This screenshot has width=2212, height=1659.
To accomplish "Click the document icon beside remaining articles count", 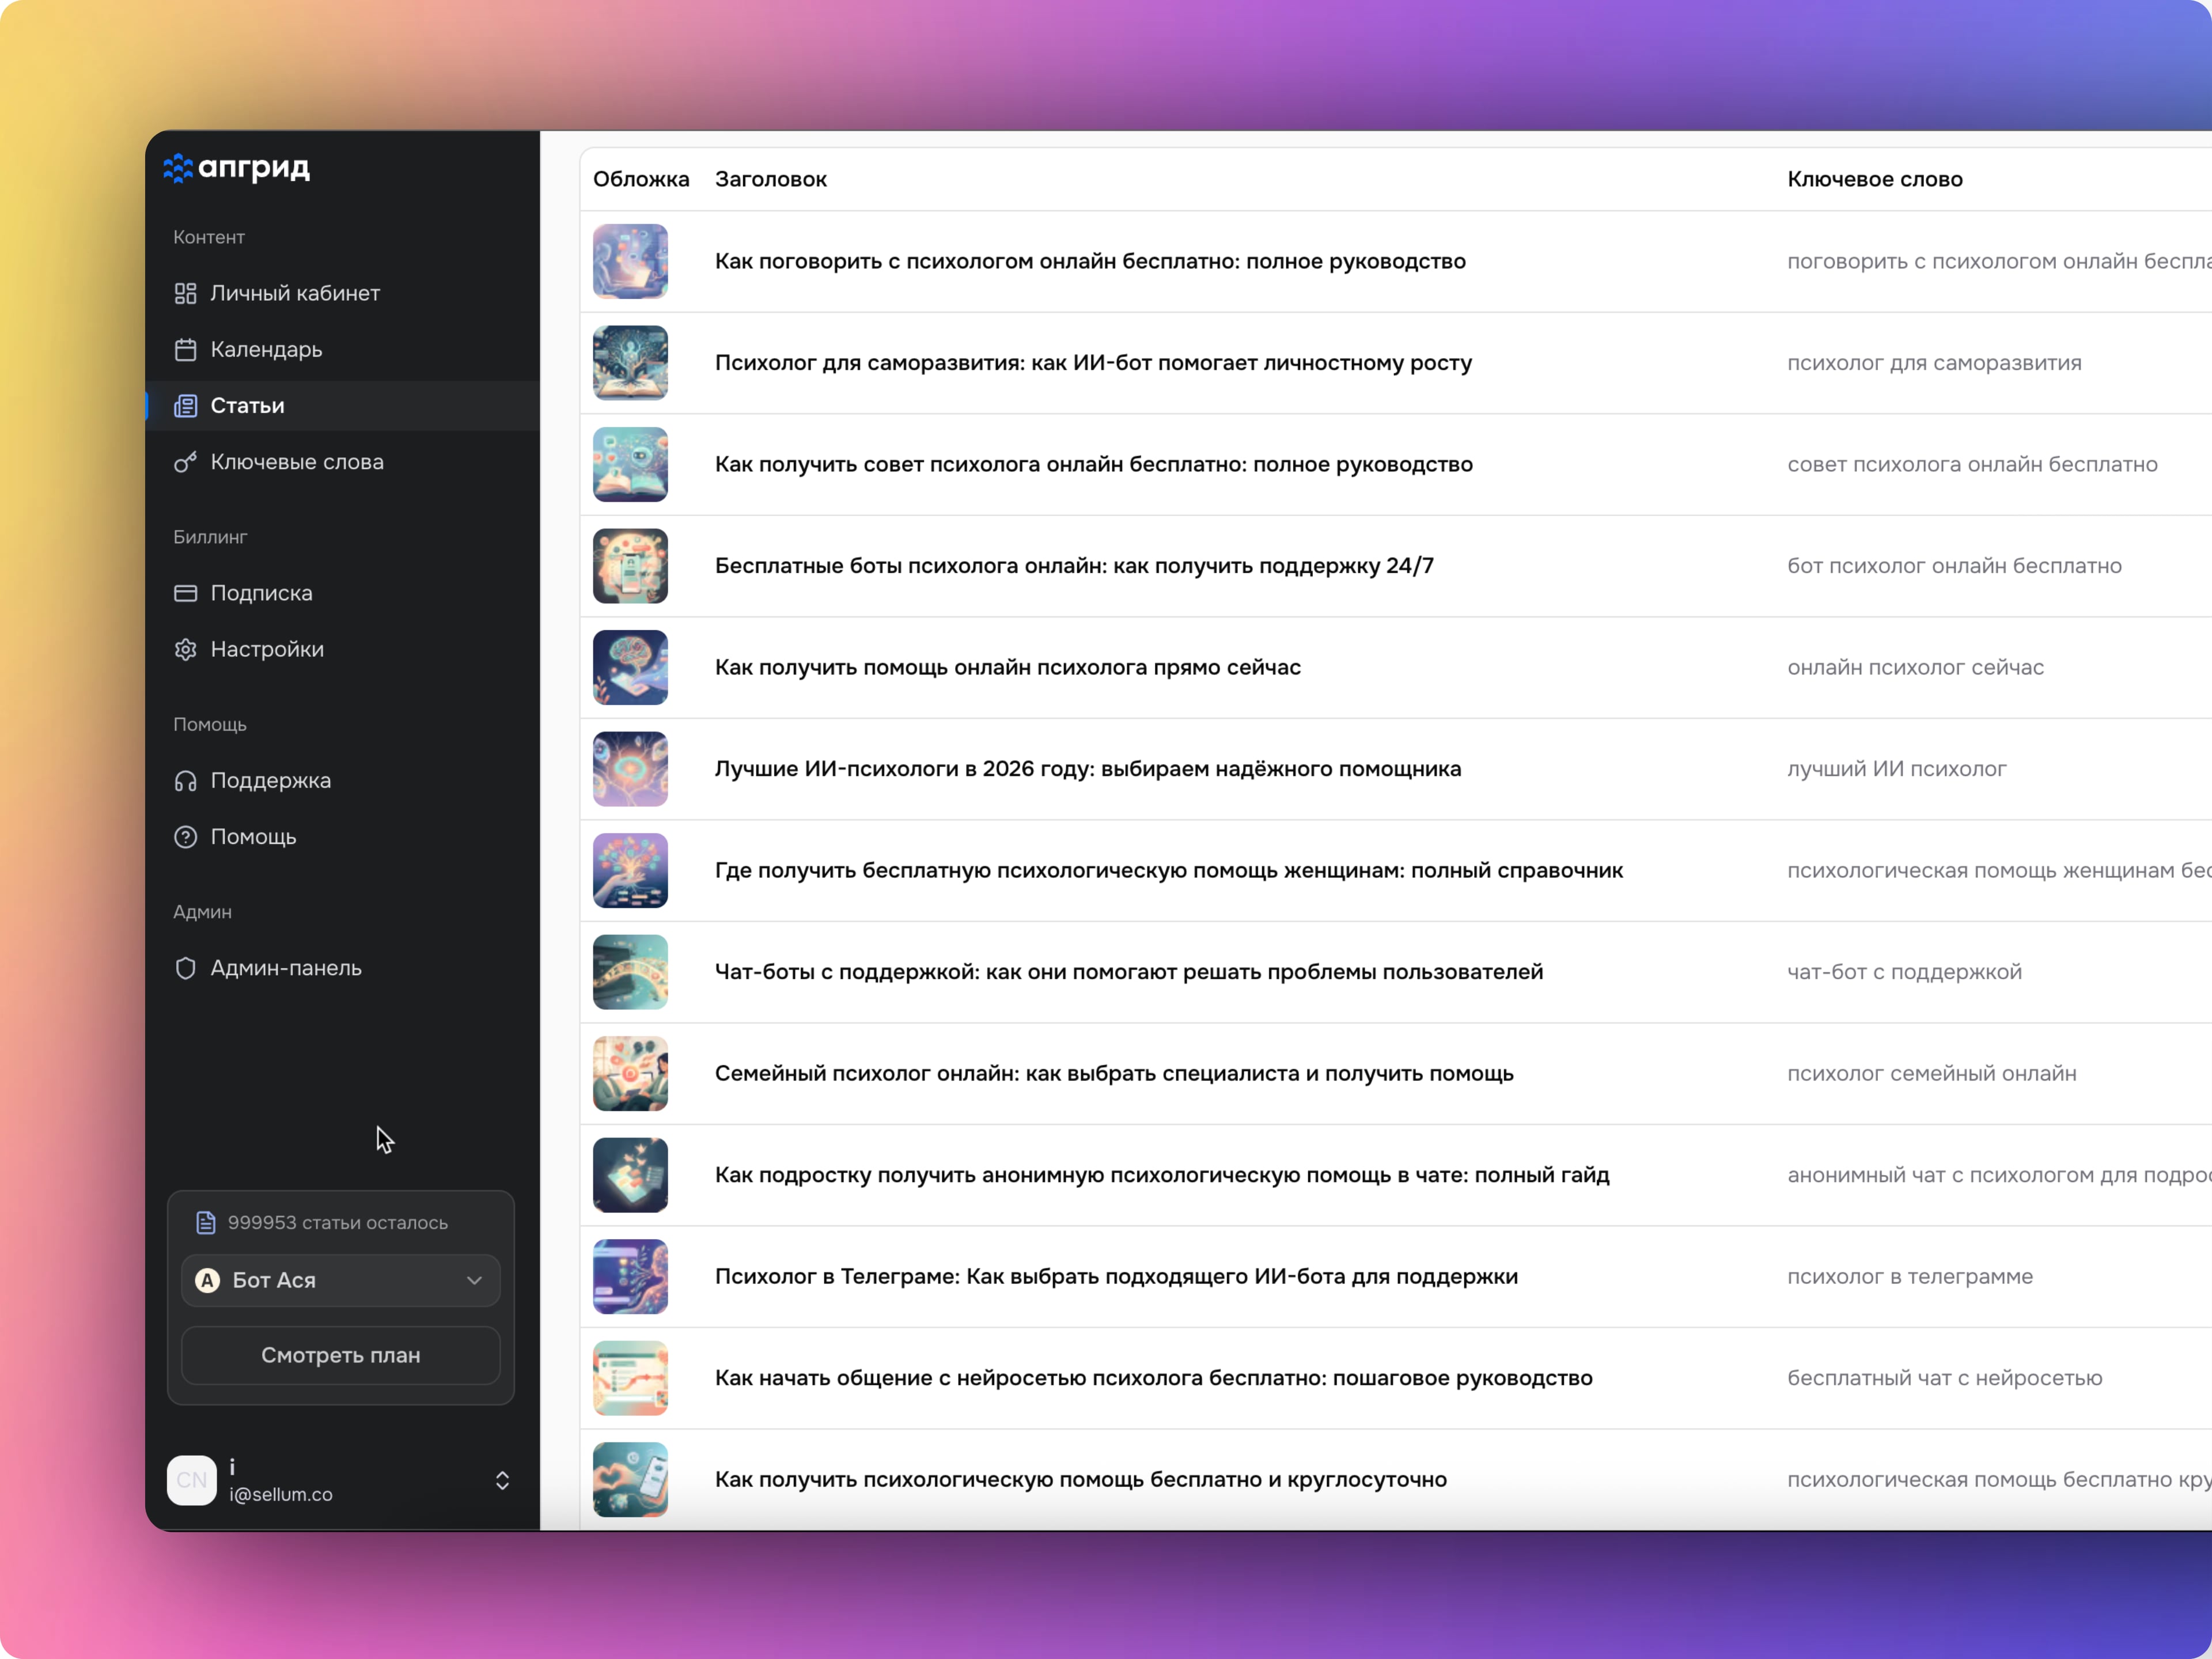I will tap(206, 1222).
